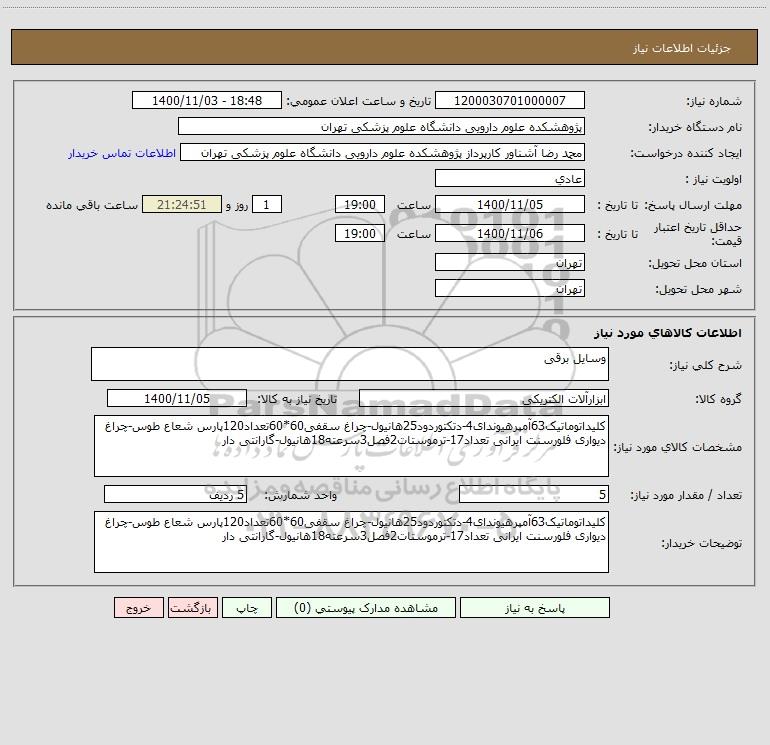Click the label 'اولویت نیاز :'
Viewport: 770px width, 745px height.
pos(714,180)
